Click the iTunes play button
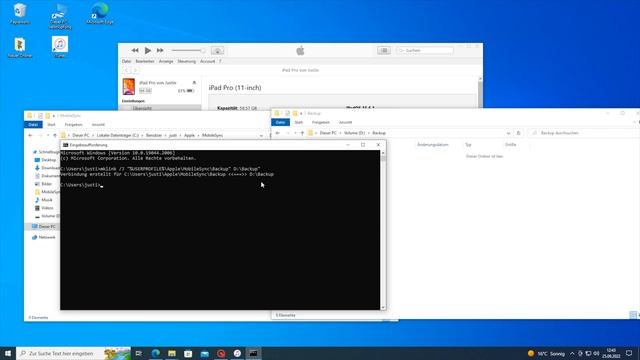The width and height of the screenshot is (640, 360). point(148,50)
